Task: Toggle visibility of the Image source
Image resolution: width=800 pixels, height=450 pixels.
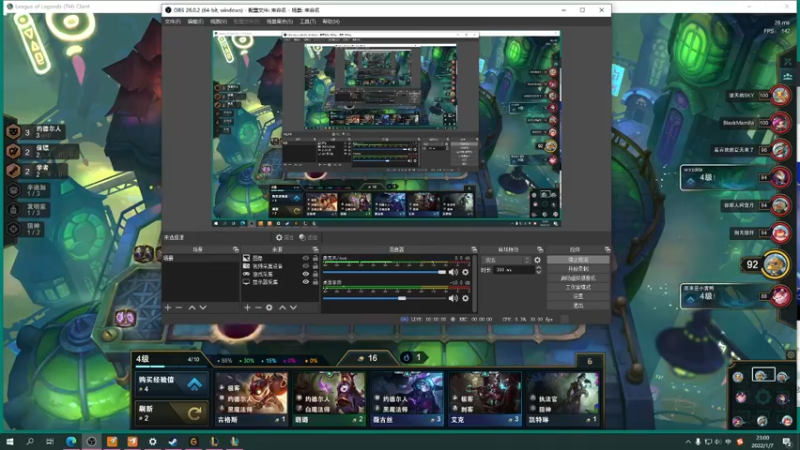Action: click(306, 258)
